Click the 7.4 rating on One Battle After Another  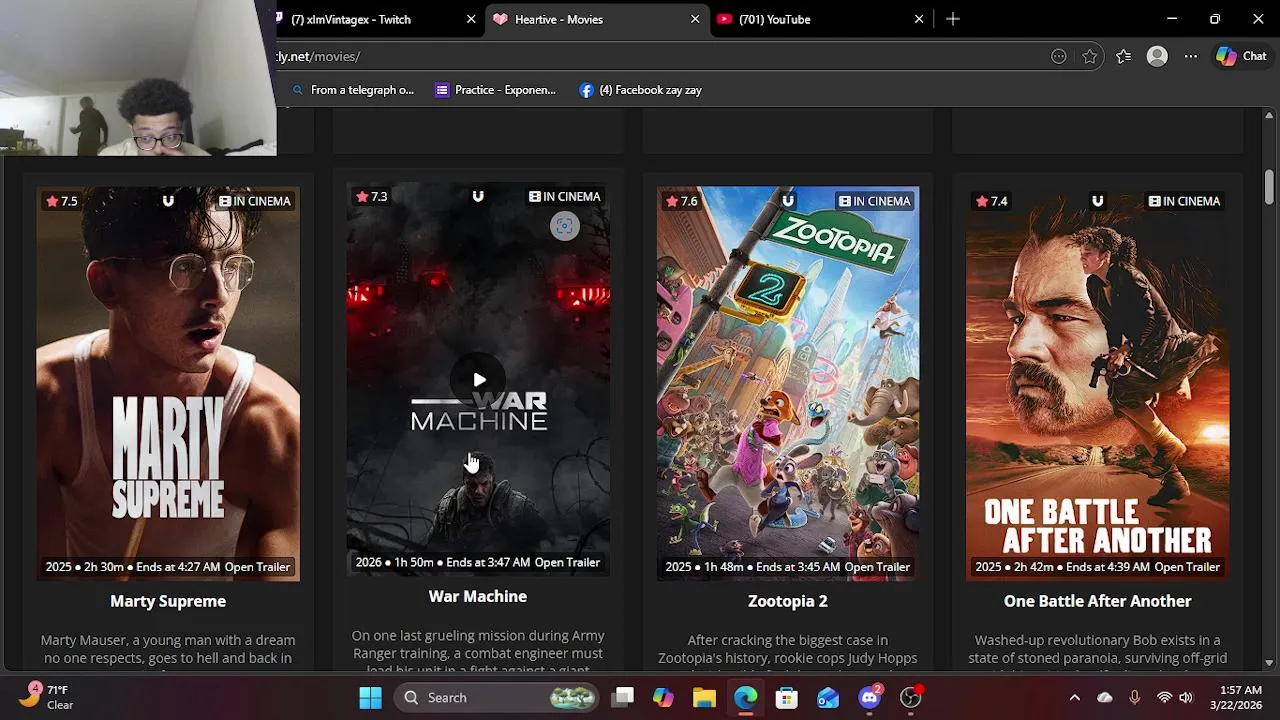click(991, 201)
